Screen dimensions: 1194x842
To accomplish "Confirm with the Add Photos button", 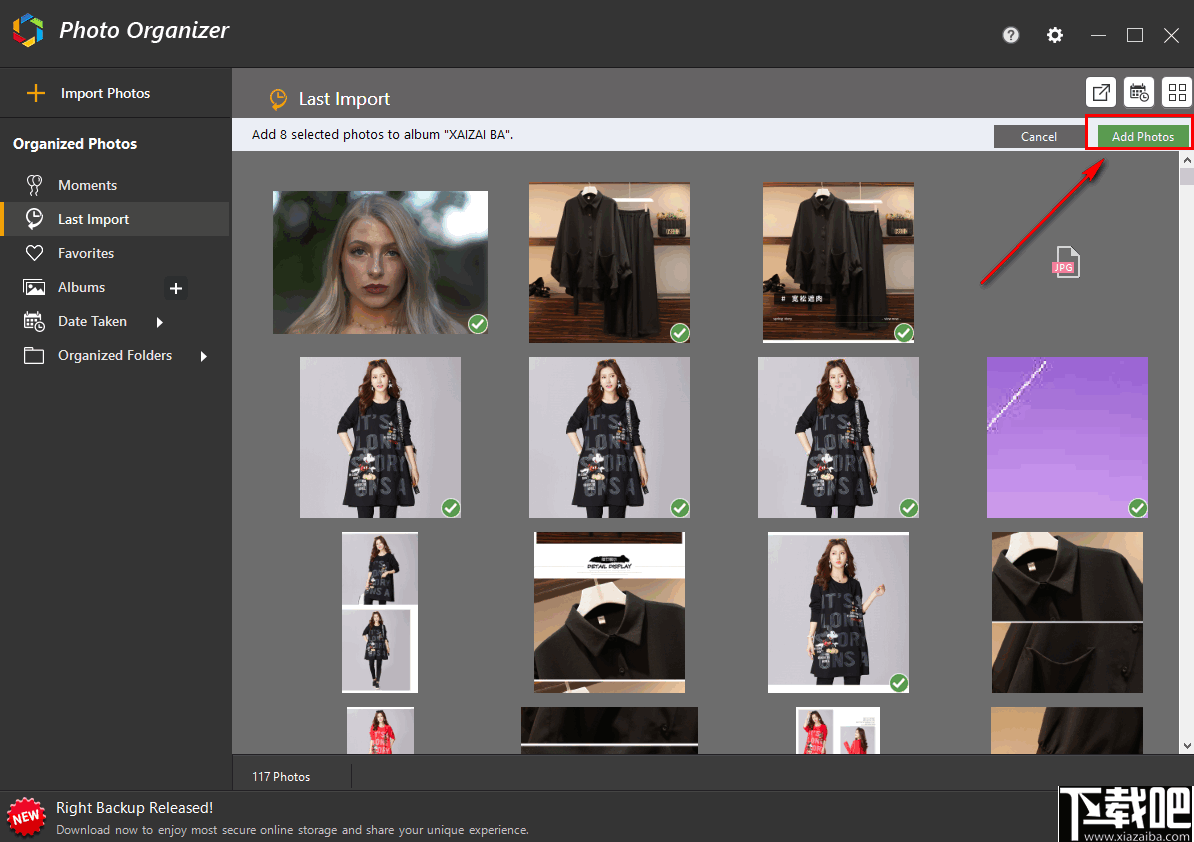I will pyautogui.click(x=1139, y=135).
